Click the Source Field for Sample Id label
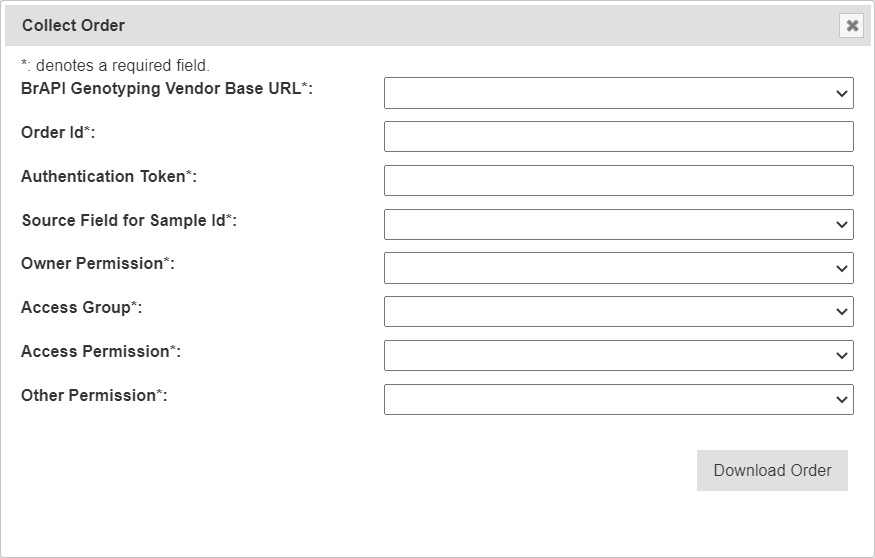 click(x=128, y=221)
